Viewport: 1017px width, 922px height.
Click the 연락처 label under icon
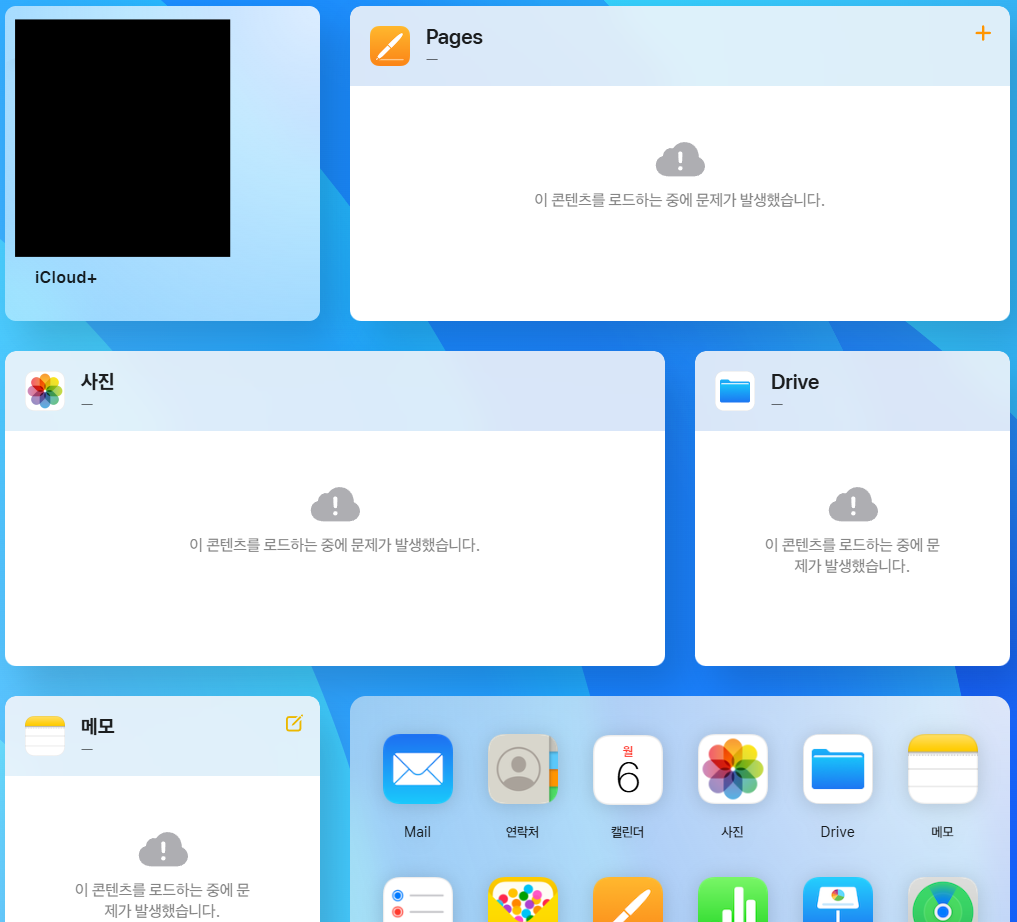click(522, 832)
